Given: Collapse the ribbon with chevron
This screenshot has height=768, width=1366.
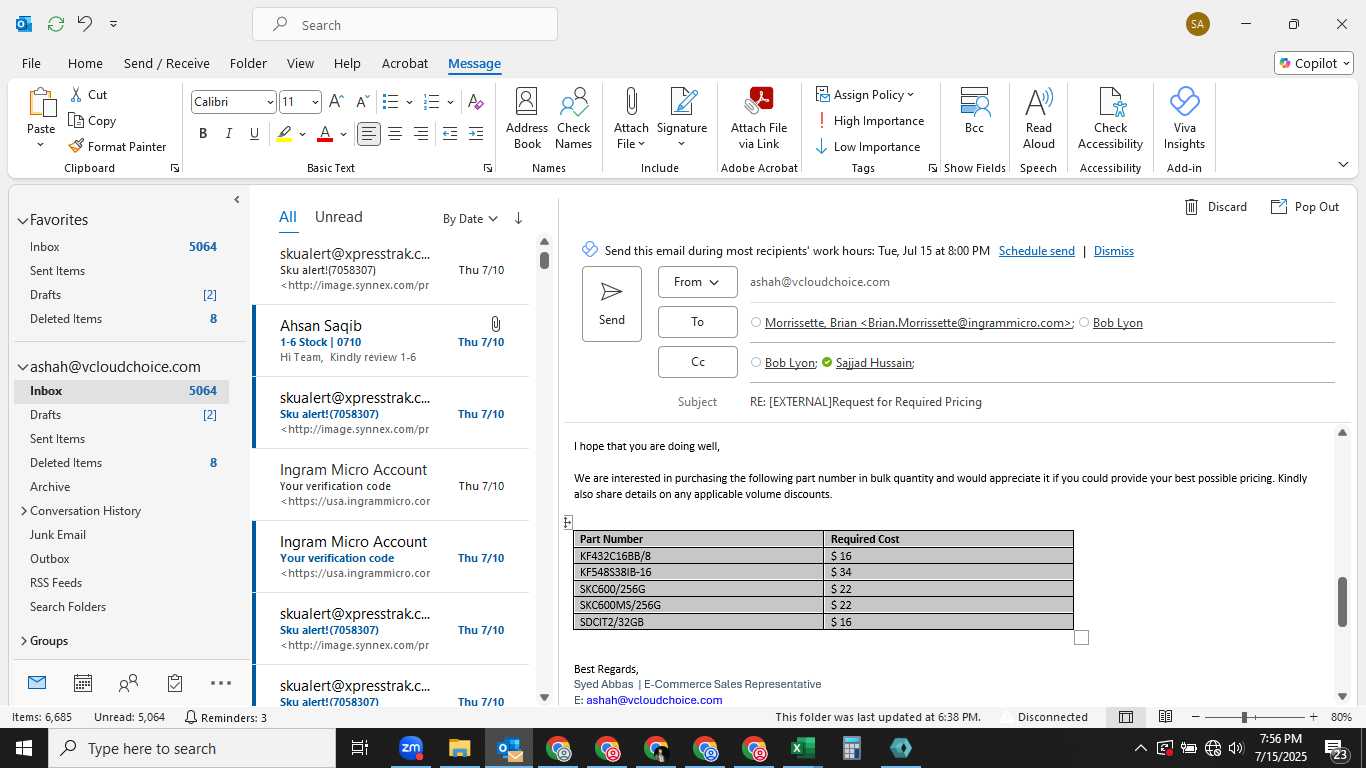Looking at the screenshot, I should click(x=1342, y=165).
